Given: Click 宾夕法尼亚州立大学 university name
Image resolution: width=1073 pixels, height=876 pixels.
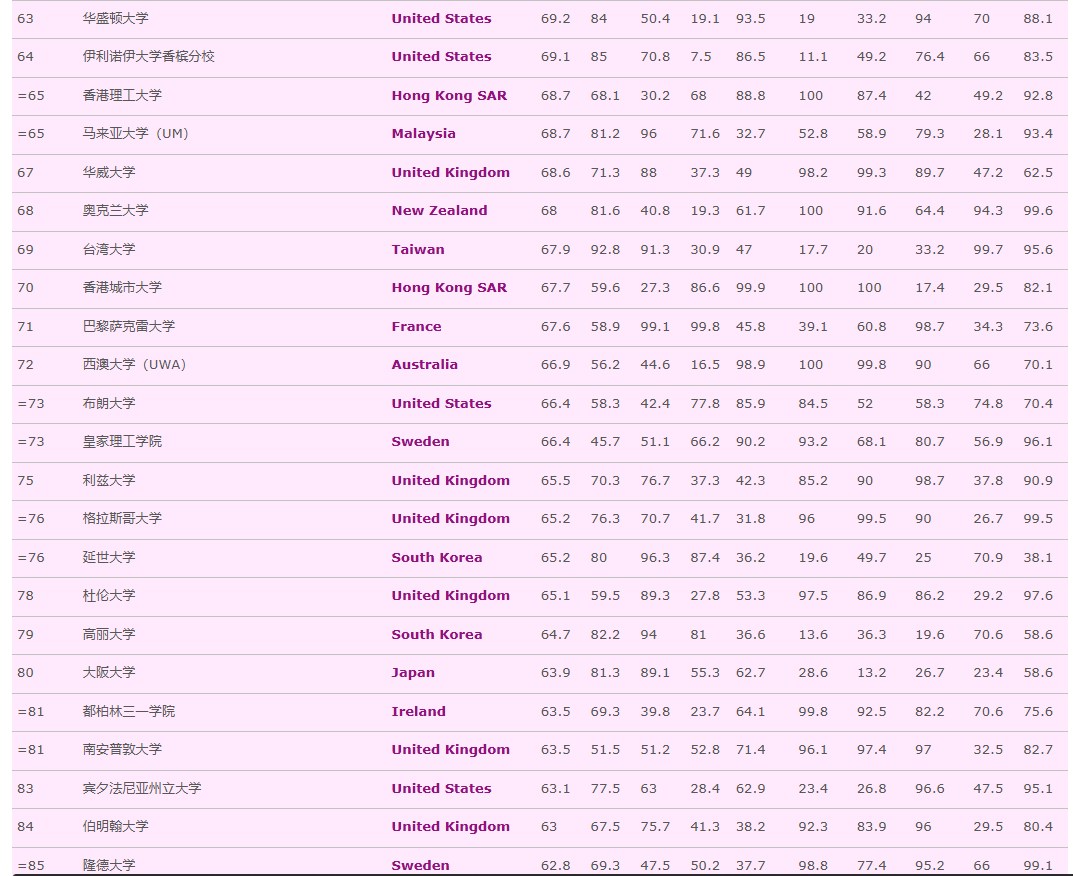Looking at the screenshot, I should pos(142,788).
